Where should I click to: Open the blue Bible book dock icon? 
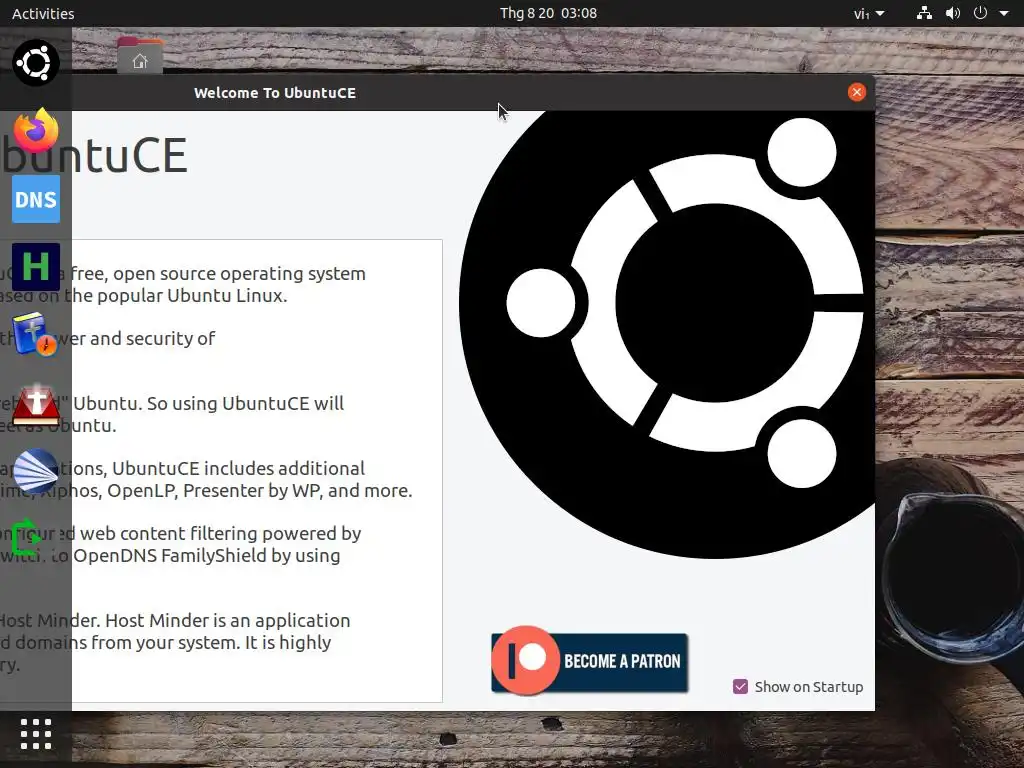point(35,334)
